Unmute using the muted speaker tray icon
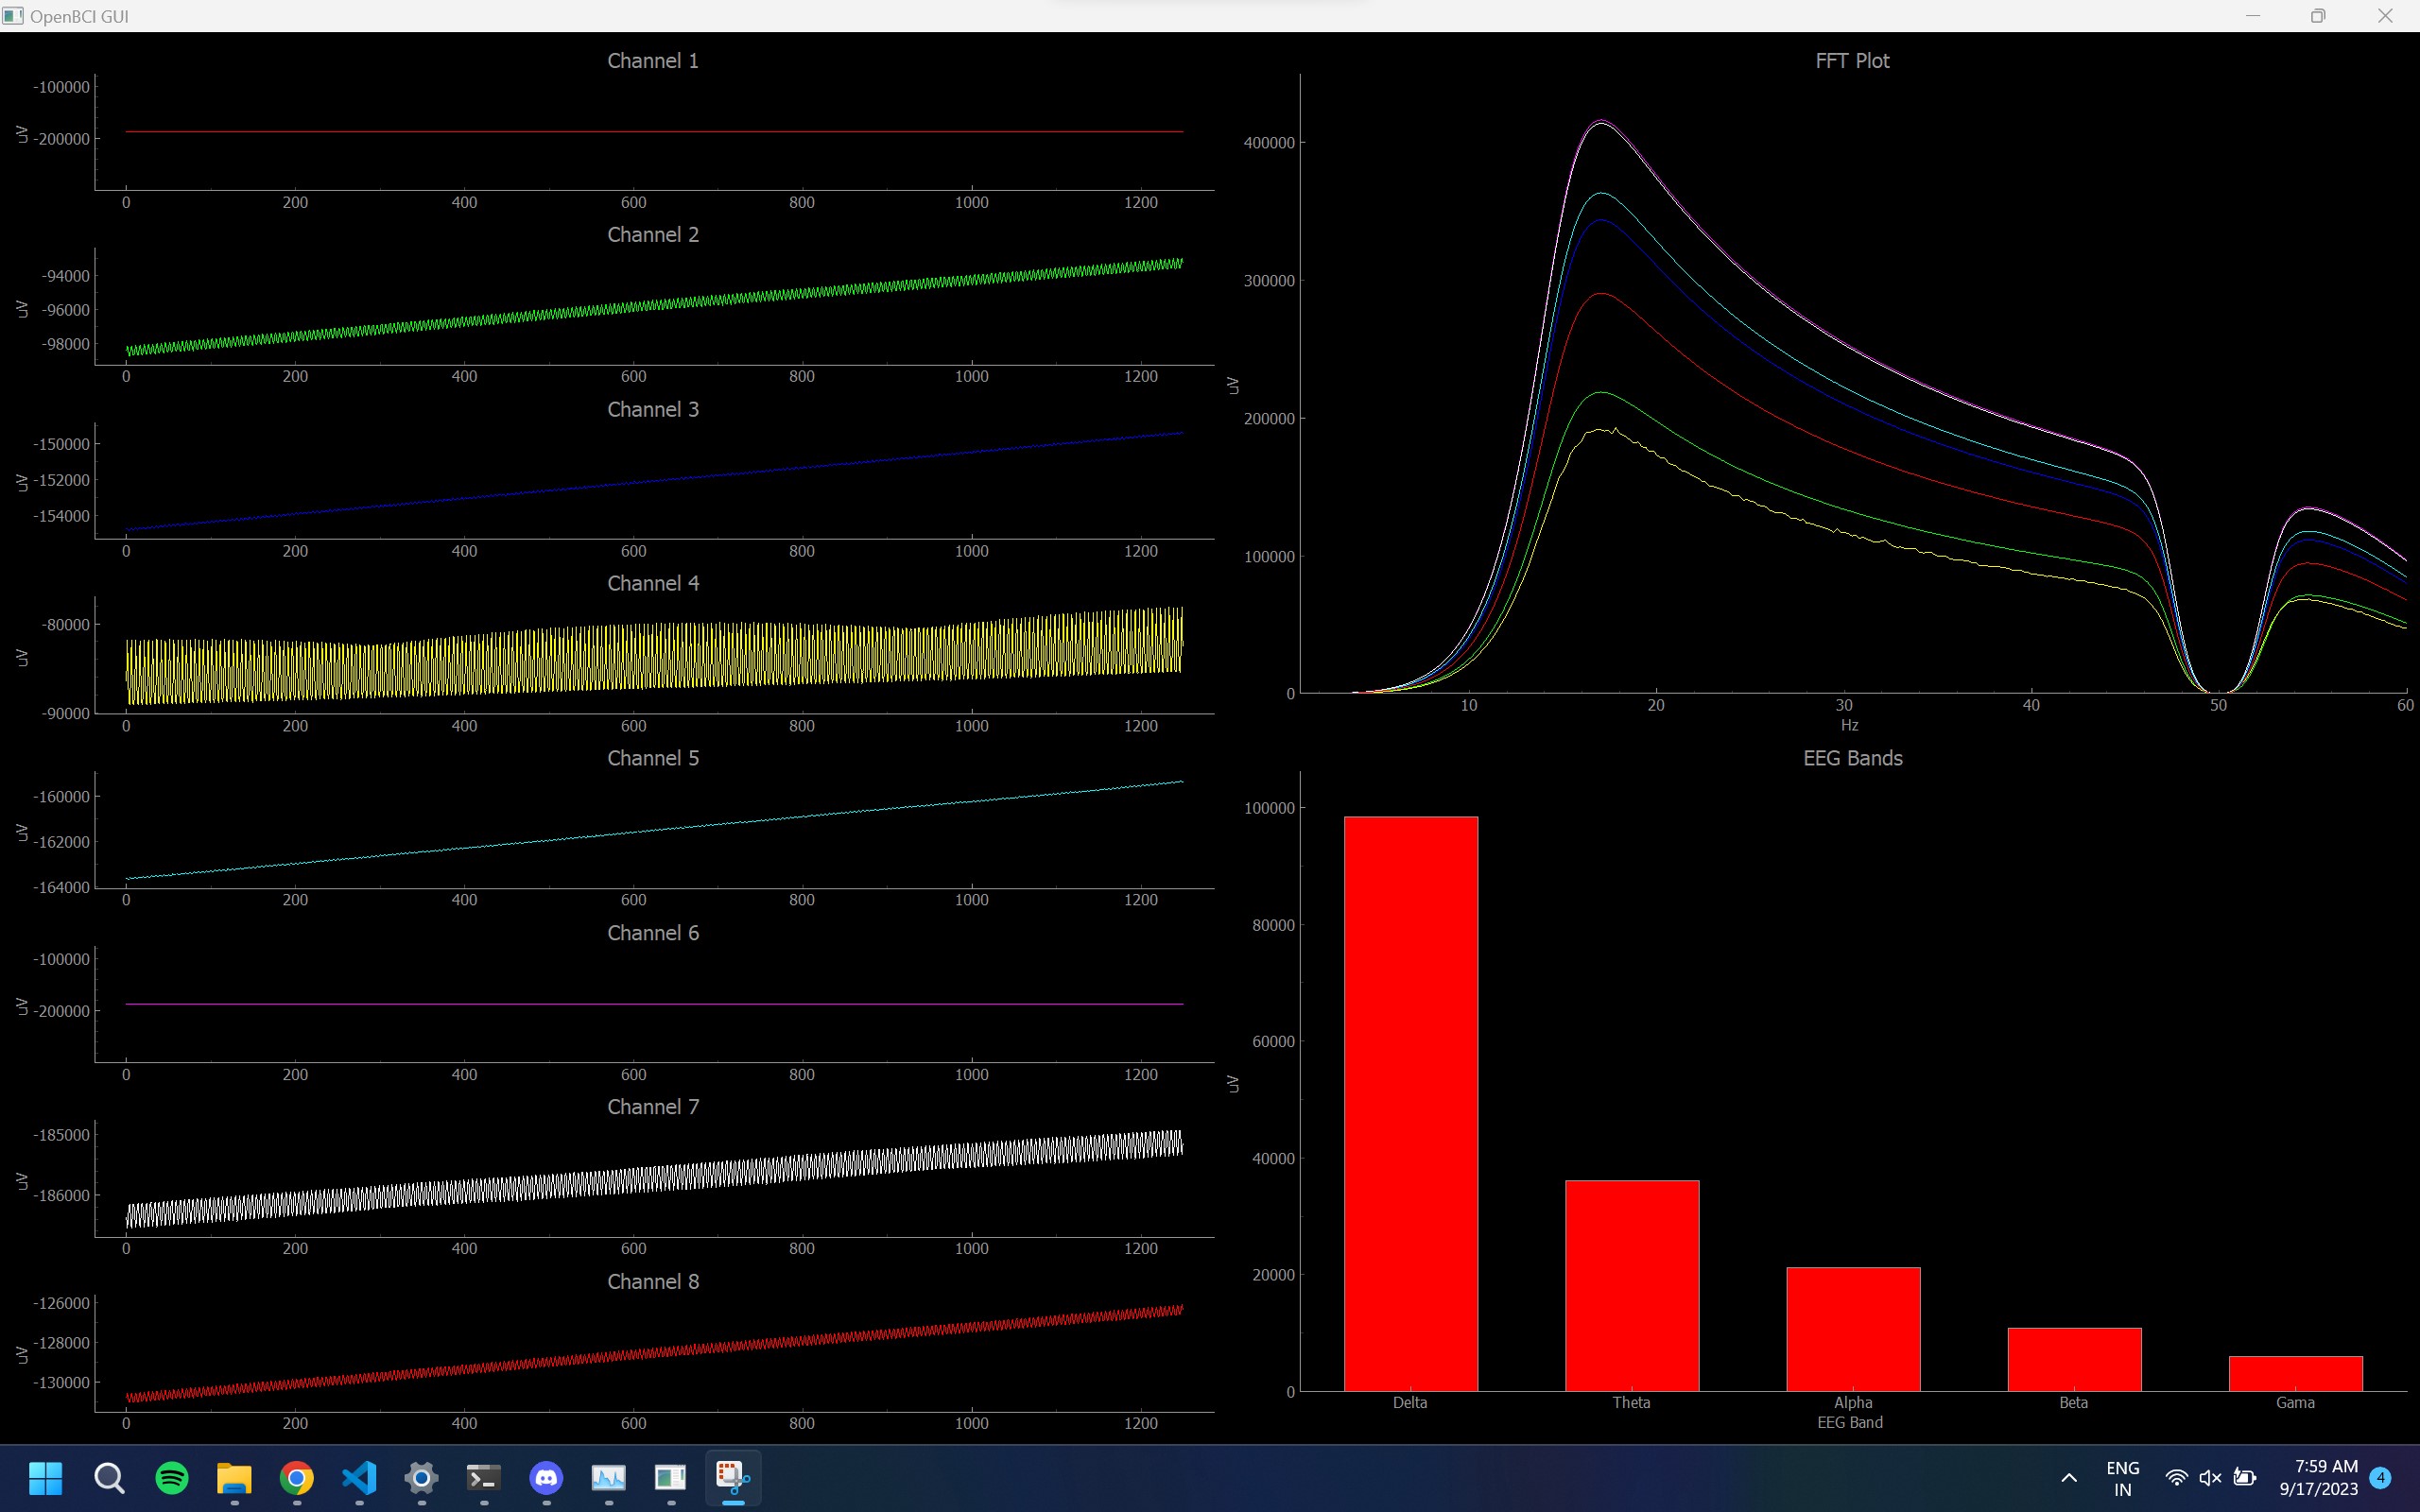The image size is (2420, 1512). 2210,1477
